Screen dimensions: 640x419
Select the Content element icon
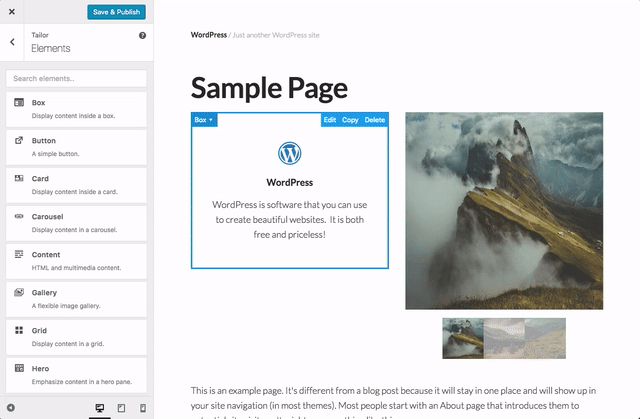[x=19, y=254]
